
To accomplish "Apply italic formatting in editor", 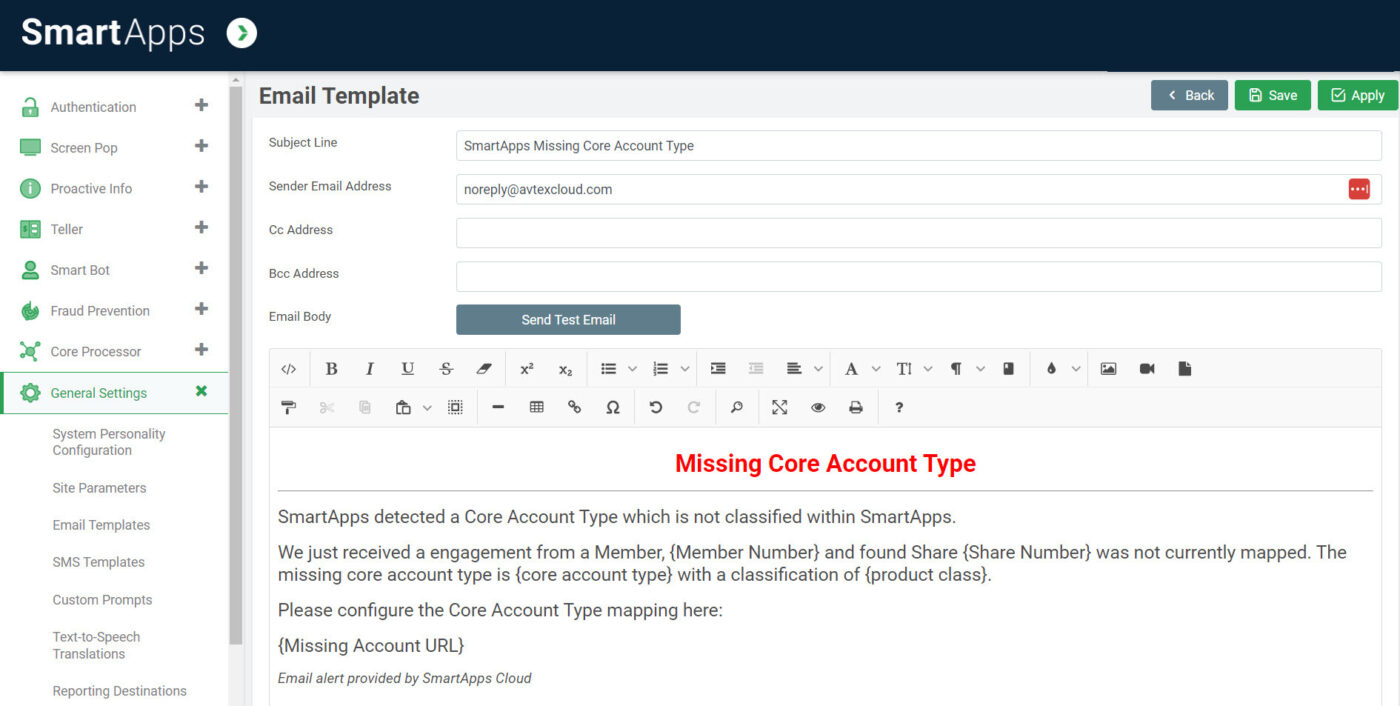I will [369, 369].
